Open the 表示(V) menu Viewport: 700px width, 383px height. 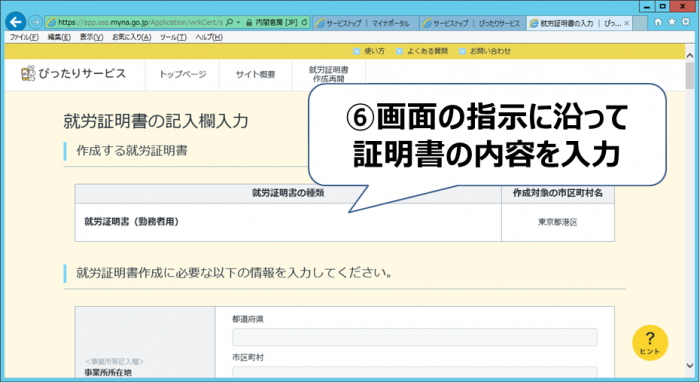click(92, 37)
